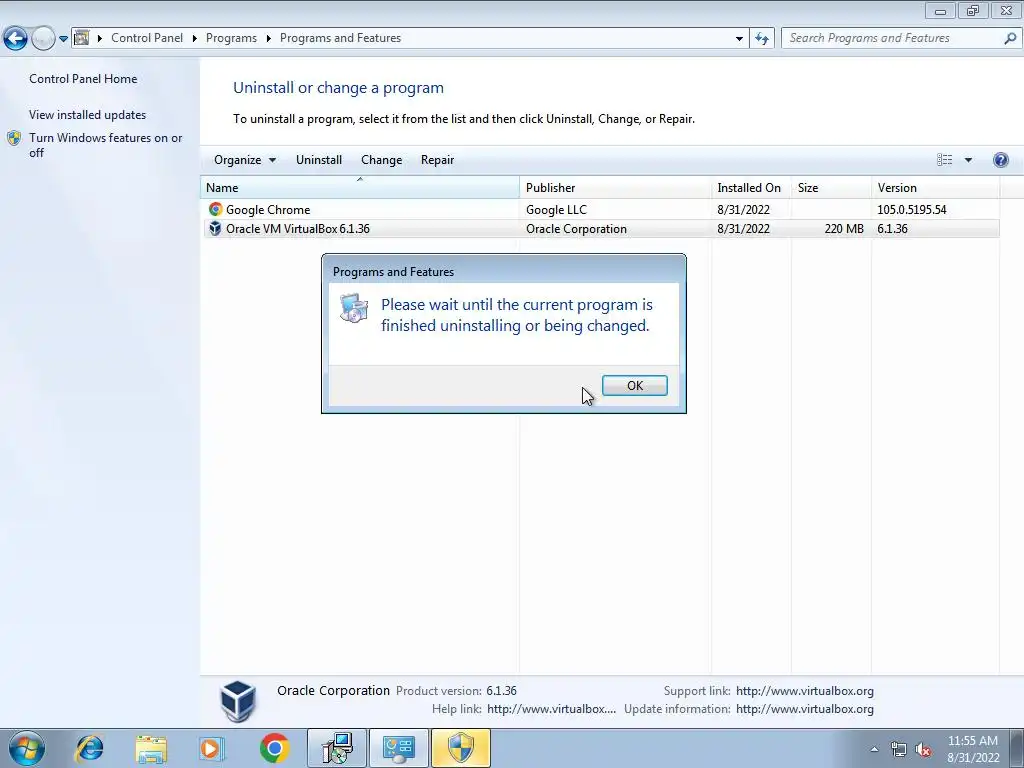Open Turn Windows features on or off

pos(106,145)
